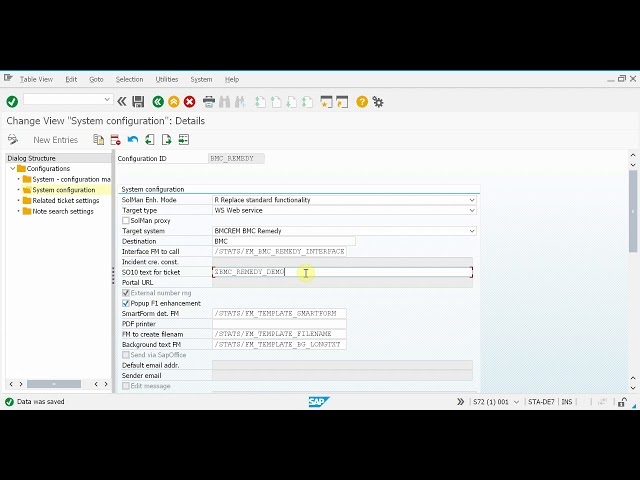
Task: Open the SolMan Enh. Mode dropdown
Action: pyautogui.click(x=472, y=200)
